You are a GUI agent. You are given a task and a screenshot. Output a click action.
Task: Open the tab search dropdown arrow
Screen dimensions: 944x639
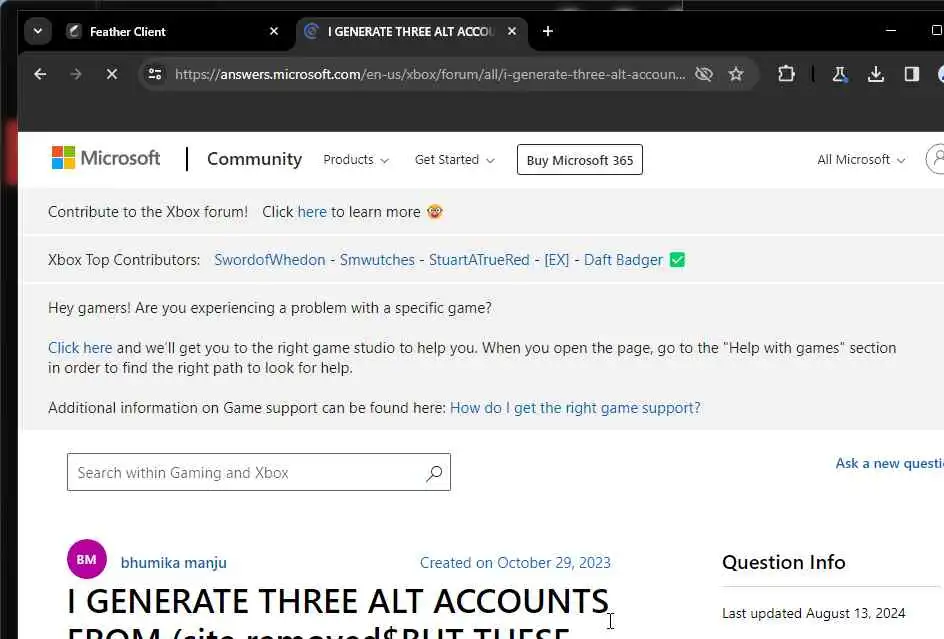(x=37, y=31)
